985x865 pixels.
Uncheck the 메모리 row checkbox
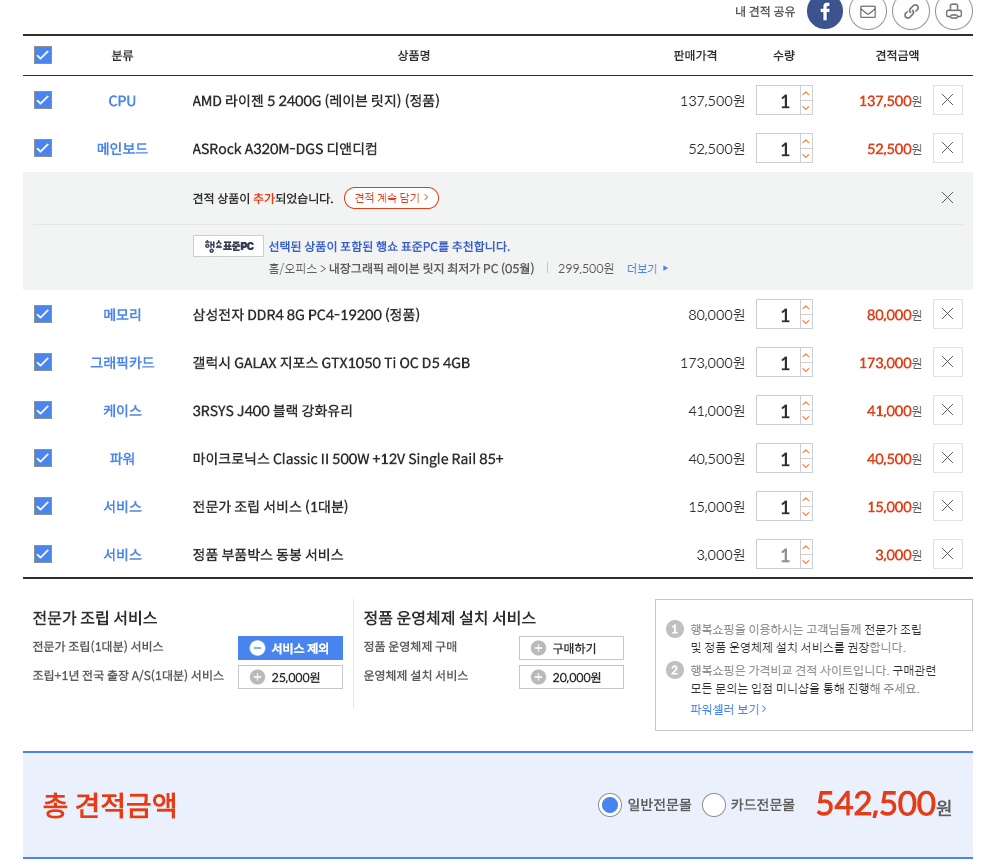[43, 314]
